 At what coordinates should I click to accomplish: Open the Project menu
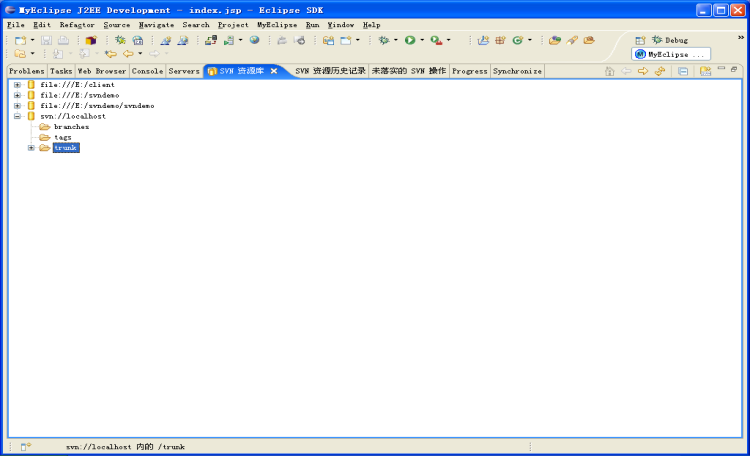[x=233, y=25]
